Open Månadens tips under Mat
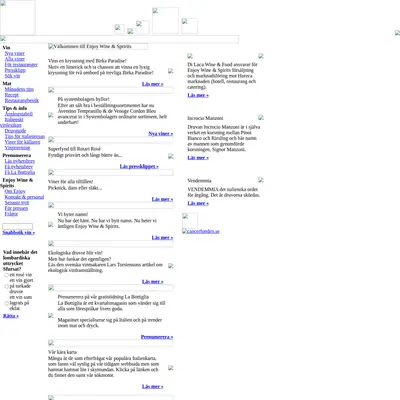 click(19, 89)
